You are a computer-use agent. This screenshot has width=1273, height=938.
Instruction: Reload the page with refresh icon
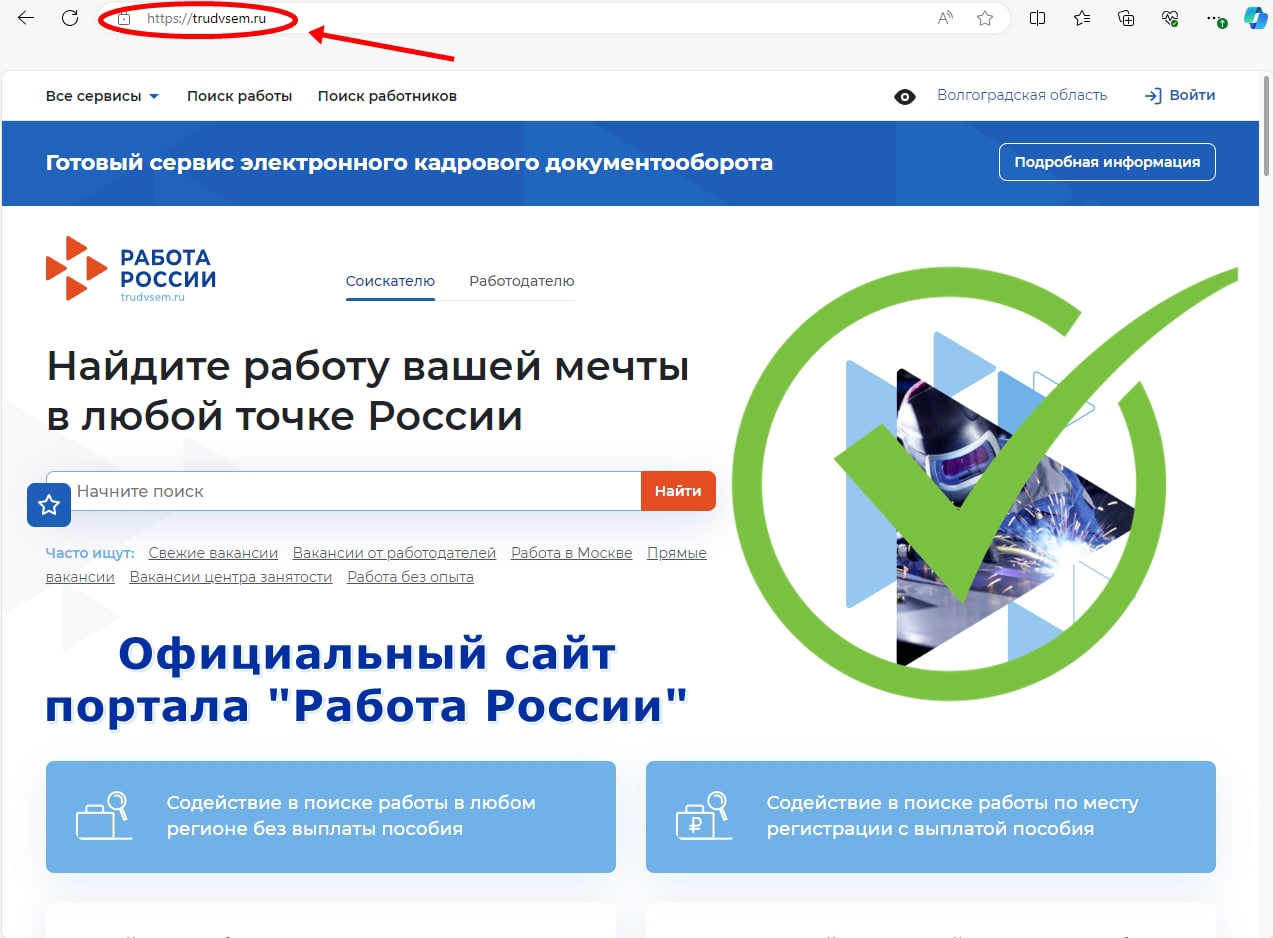click(70, 18)
